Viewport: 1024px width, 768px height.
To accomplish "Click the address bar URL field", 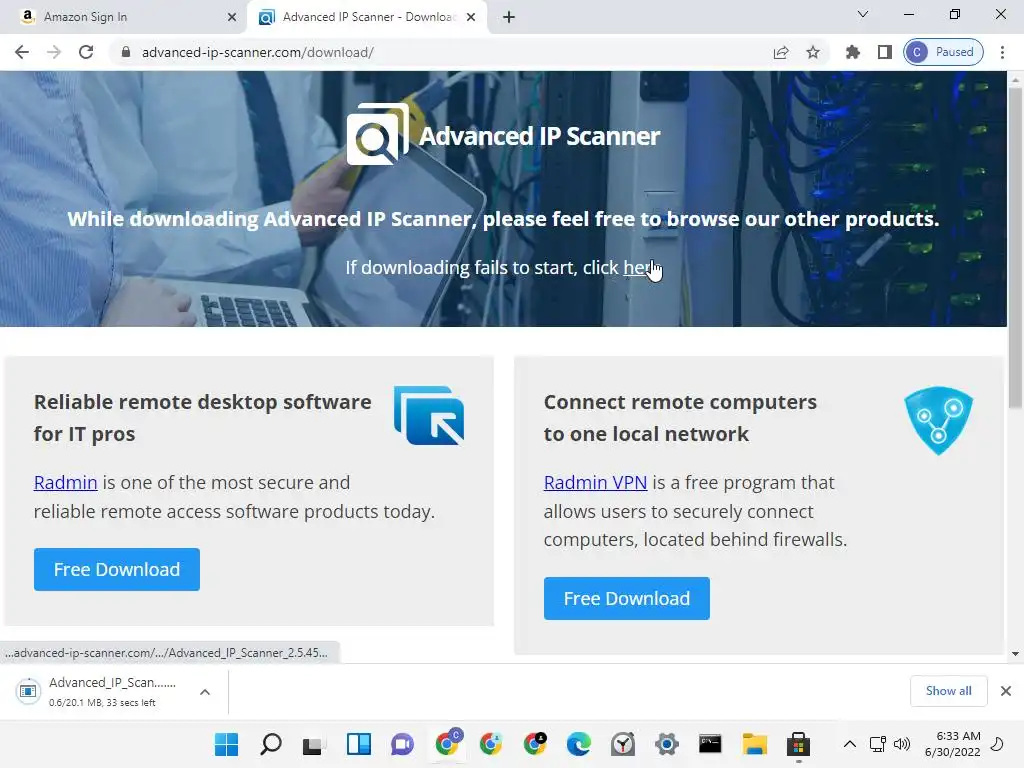I will point(444,52).
